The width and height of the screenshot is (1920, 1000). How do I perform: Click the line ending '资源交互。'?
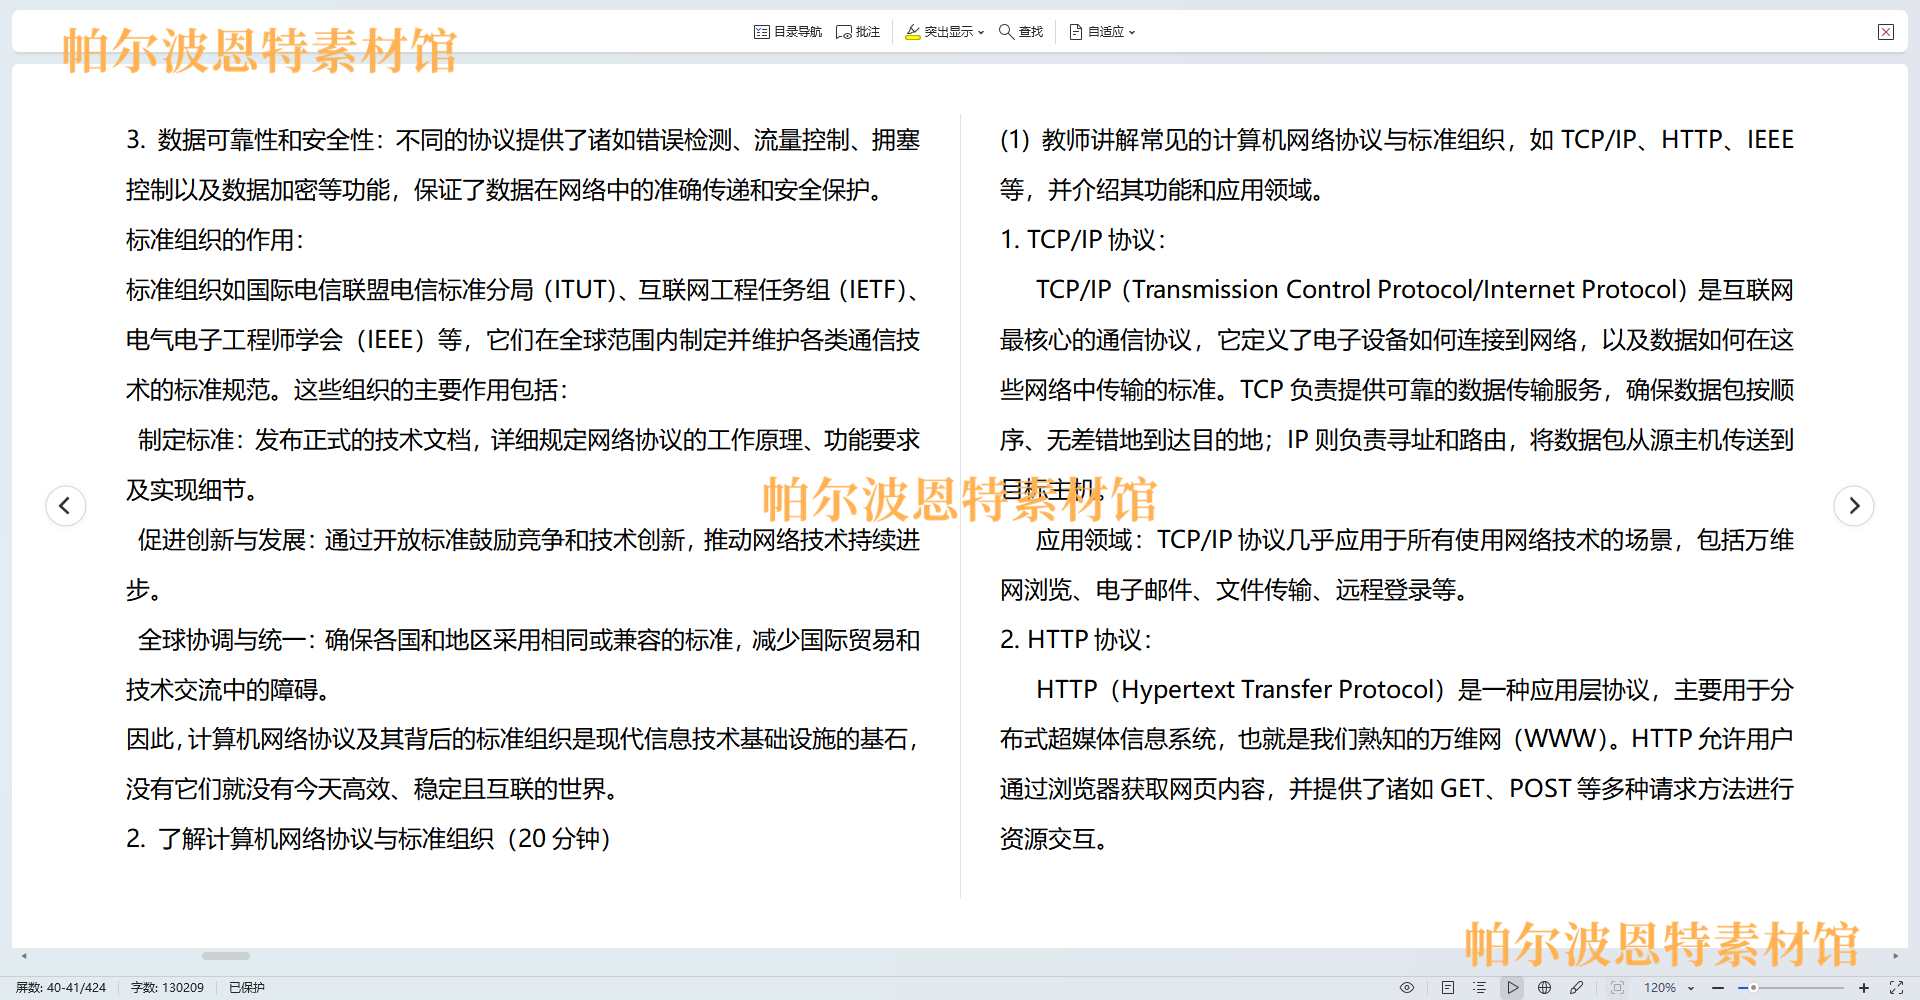[1054, 839]
